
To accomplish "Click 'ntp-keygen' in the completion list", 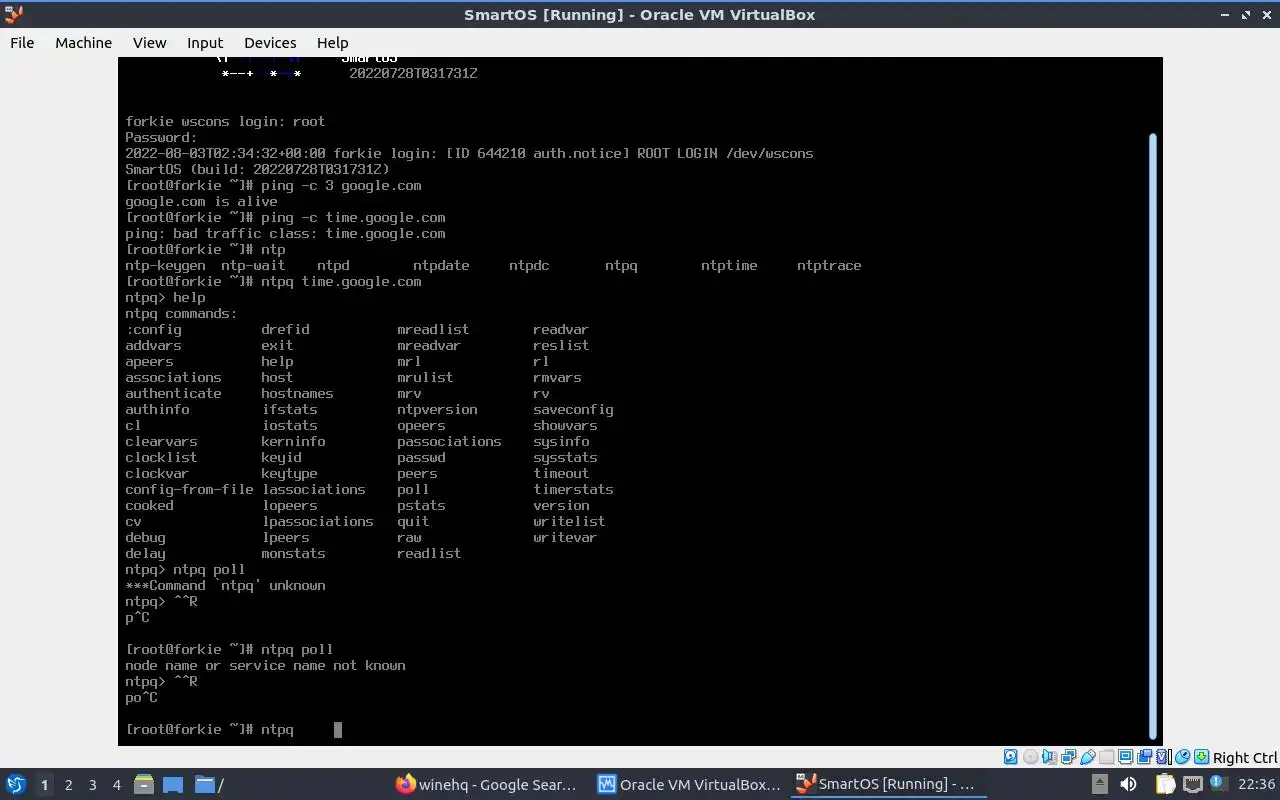I will click(165, 266).
